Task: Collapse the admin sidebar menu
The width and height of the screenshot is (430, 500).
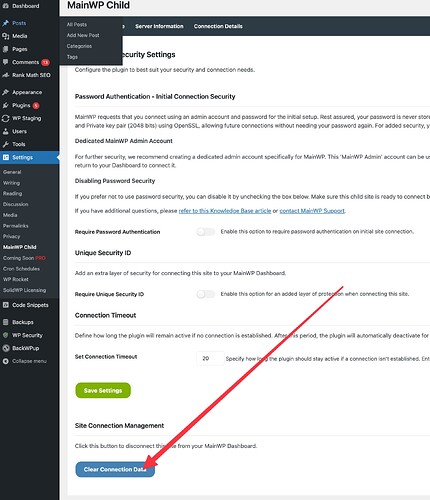Action: 24,361
